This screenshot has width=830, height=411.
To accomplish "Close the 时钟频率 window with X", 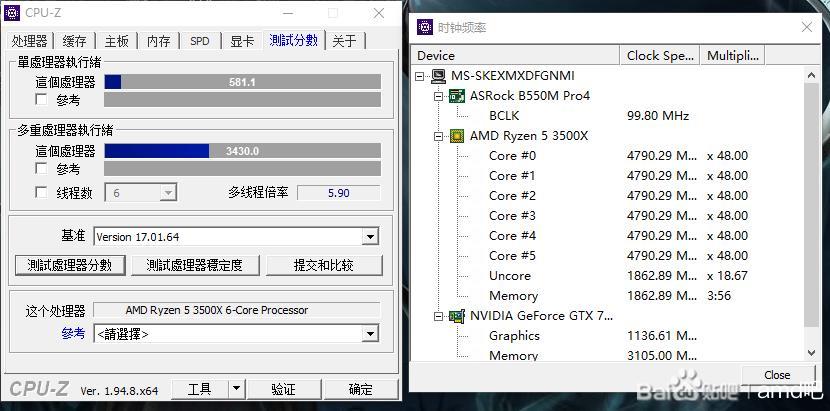I will 807,27.
